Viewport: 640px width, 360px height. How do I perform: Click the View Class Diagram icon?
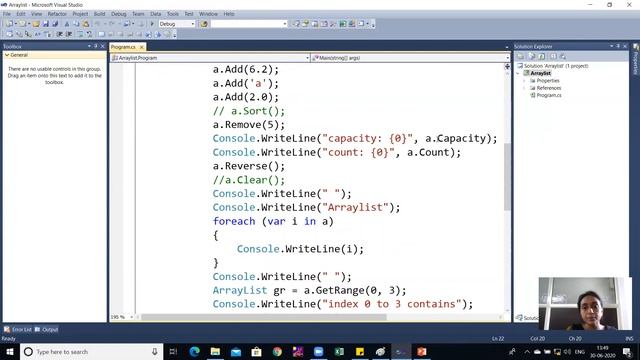(x=563, y=56)
